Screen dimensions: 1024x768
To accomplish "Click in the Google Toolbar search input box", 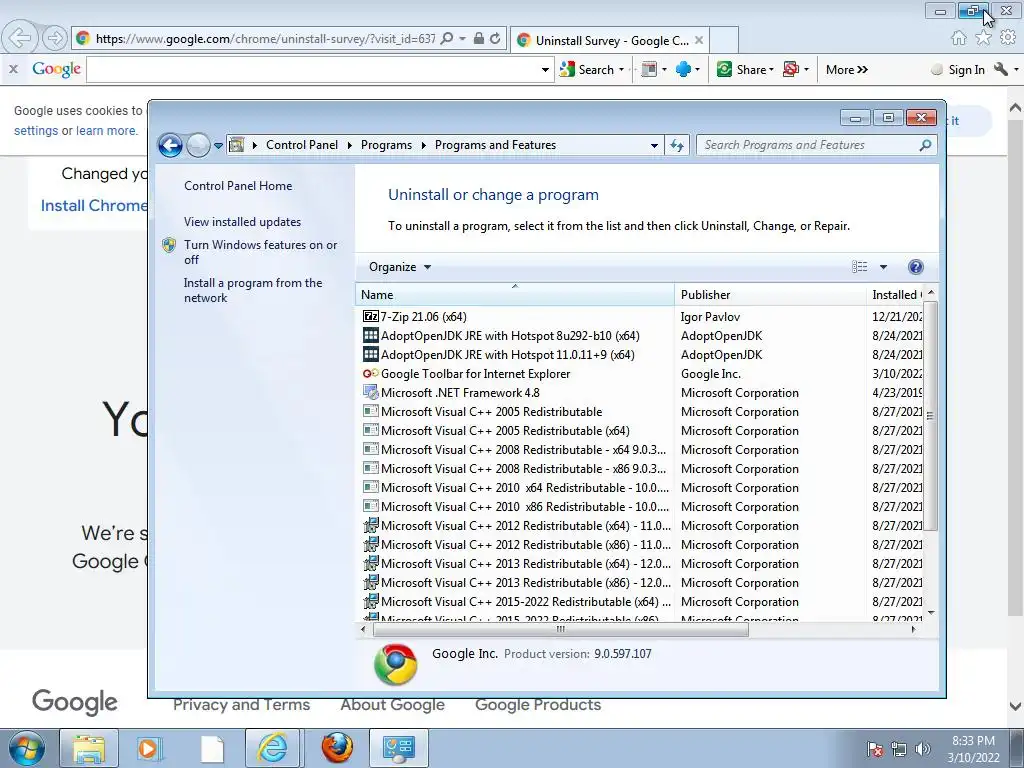I will tap(312, 69).
